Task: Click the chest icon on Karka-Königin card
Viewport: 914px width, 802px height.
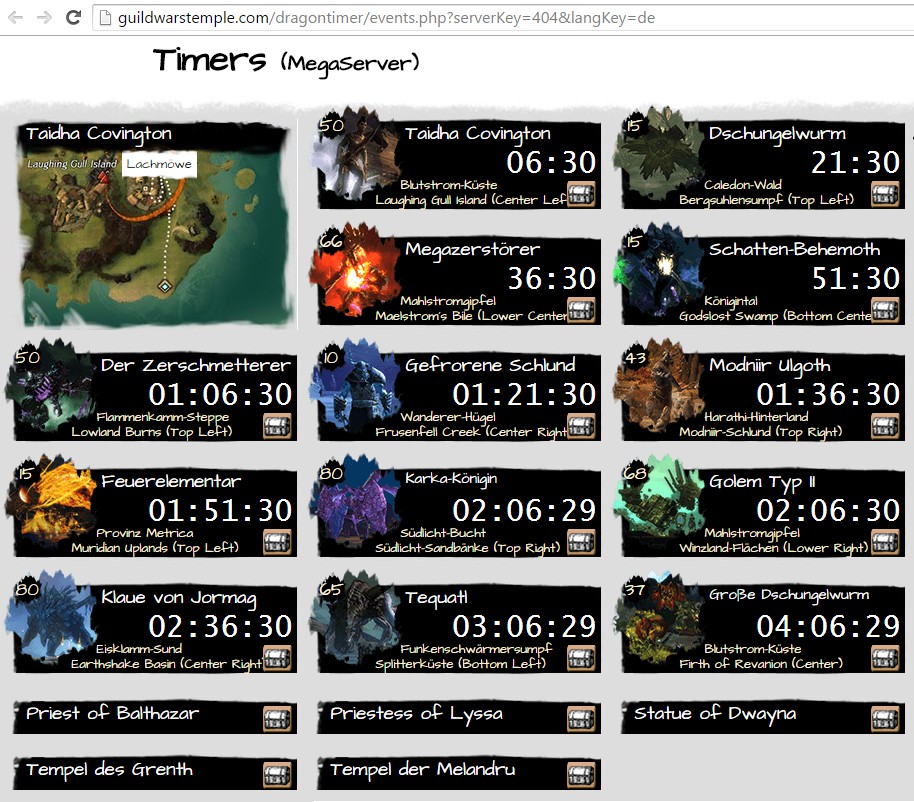Action: 581,542
